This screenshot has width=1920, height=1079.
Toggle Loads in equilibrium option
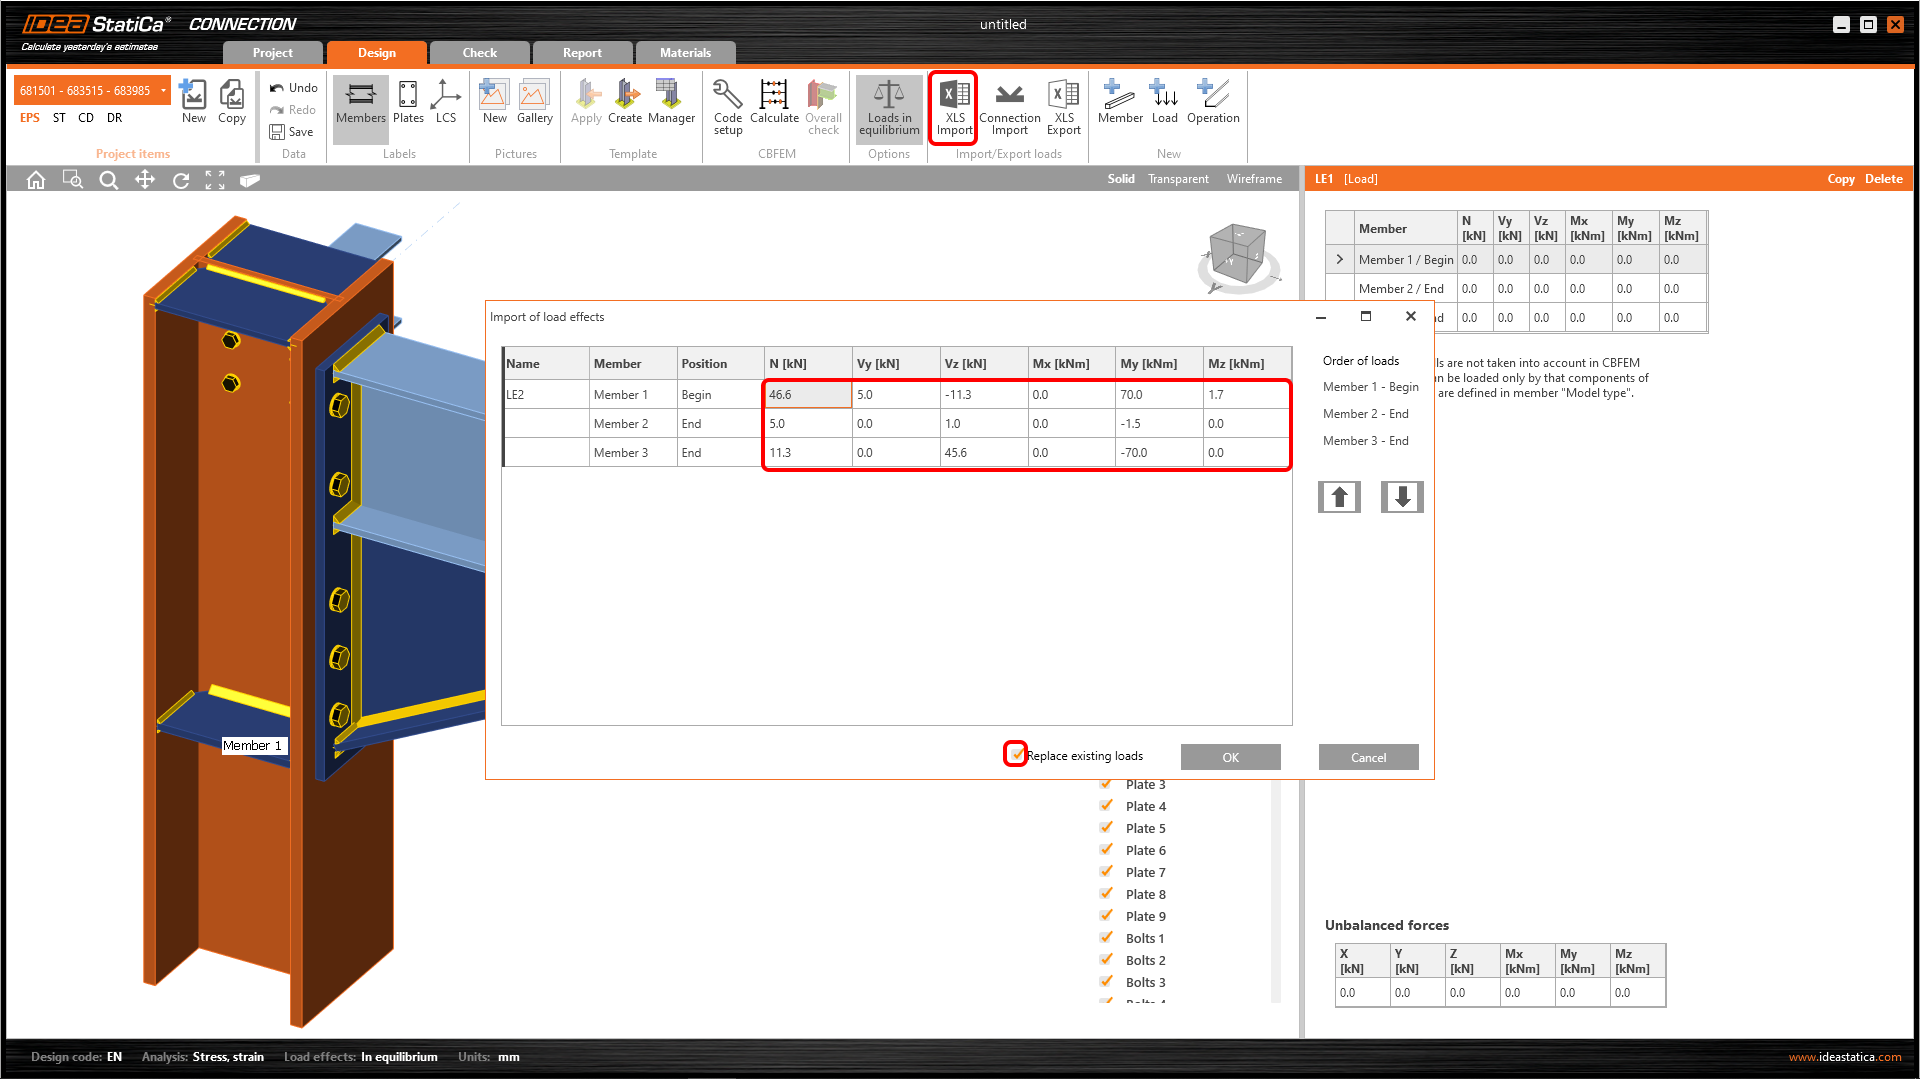(888, 106)
